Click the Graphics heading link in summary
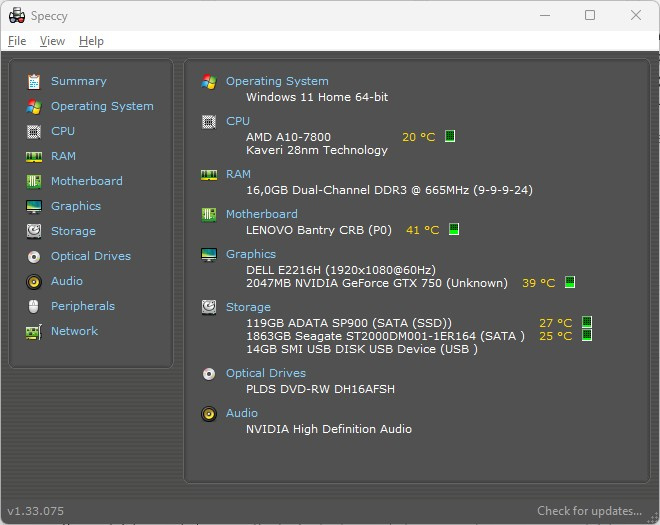 251,254
